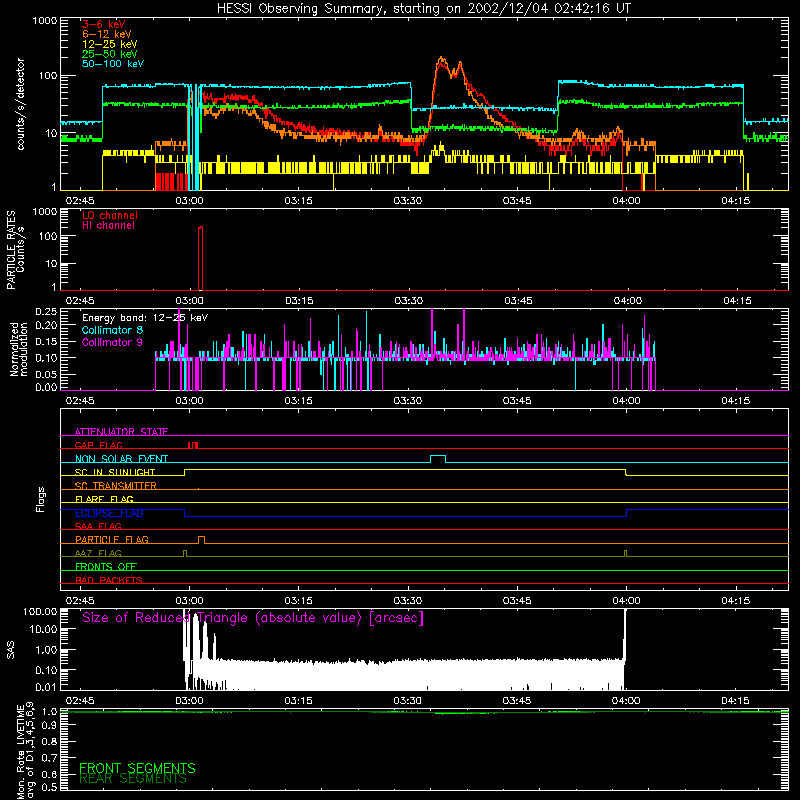Click the "FRONT SEGMENTS" legend text
This screenshot has width=800, height=800.
(x=137, y=768)
